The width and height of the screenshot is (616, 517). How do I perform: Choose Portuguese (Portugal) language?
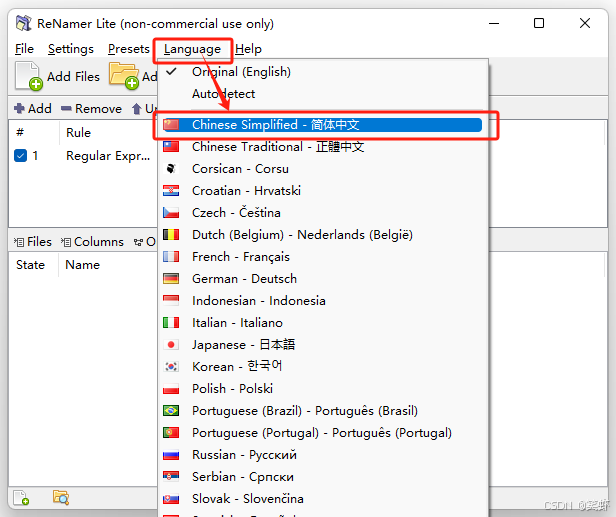tap(323, 433)
